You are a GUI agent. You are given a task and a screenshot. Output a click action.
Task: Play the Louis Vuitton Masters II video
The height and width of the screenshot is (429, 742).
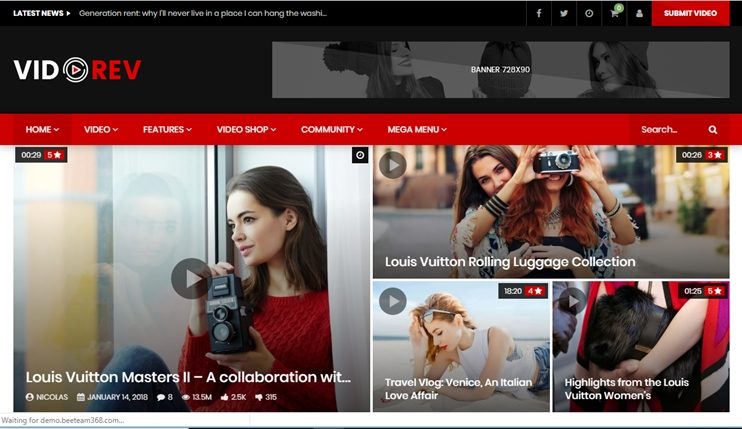(190, 279)
